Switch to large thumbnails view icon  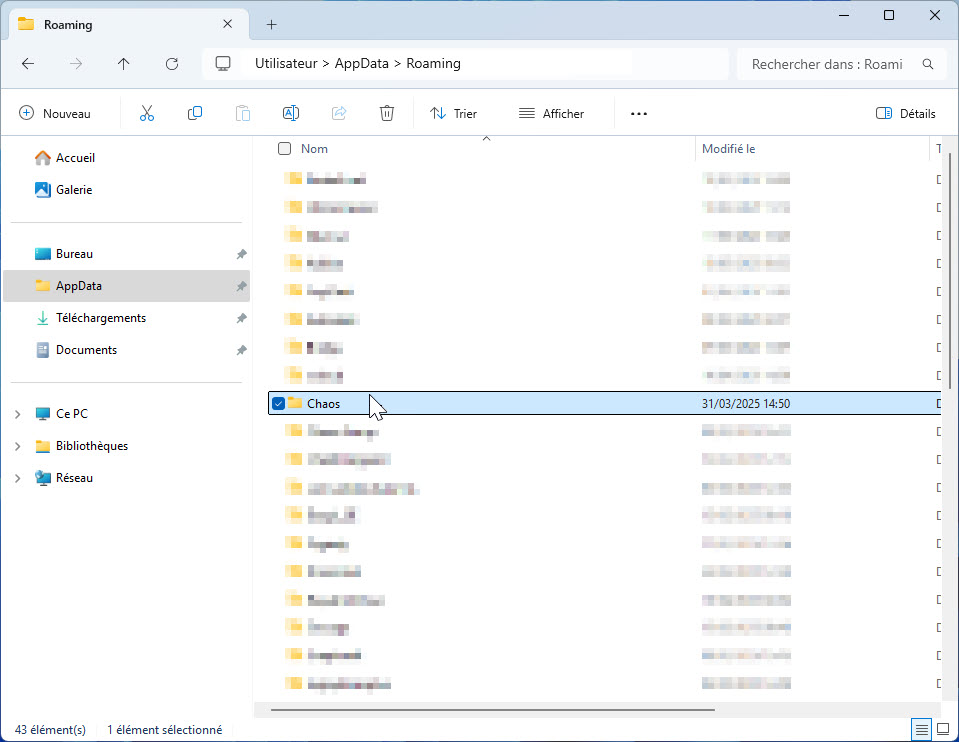point(943,729)
